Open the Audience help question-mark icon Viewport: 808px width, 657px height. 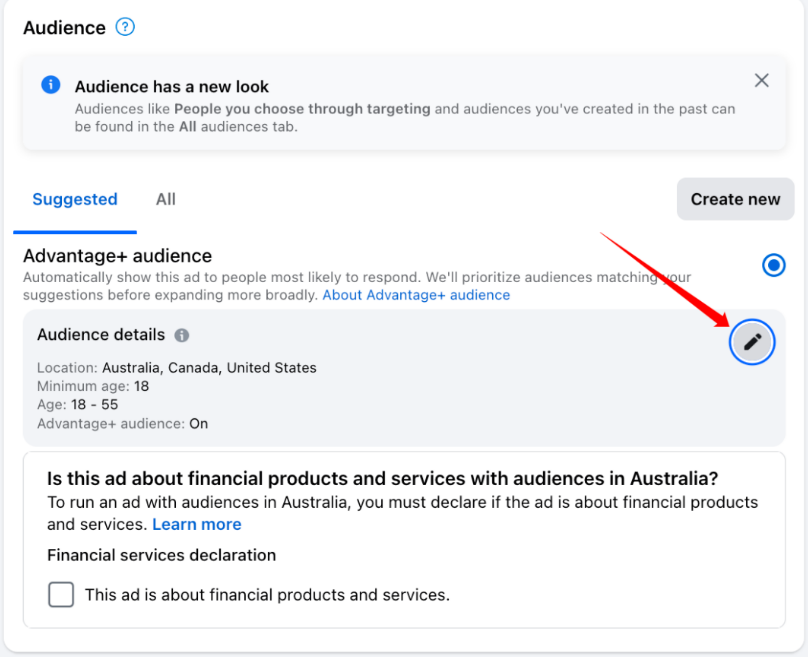coord(125,27)
